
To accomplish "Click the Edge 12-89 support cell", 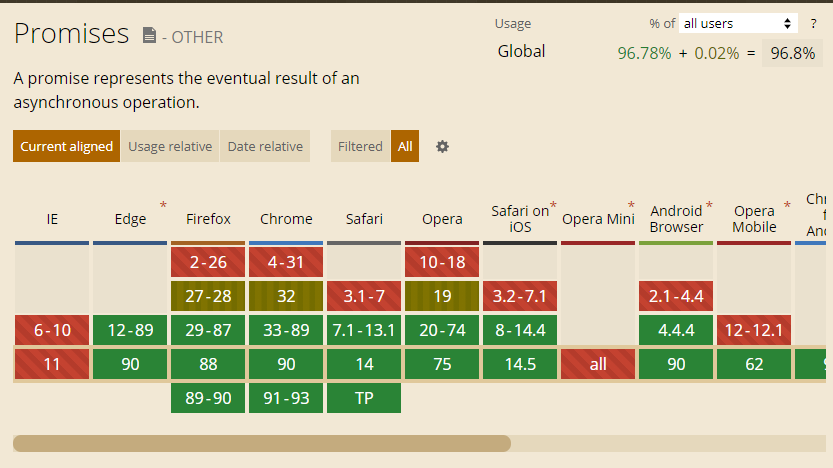I will (130, 330).
